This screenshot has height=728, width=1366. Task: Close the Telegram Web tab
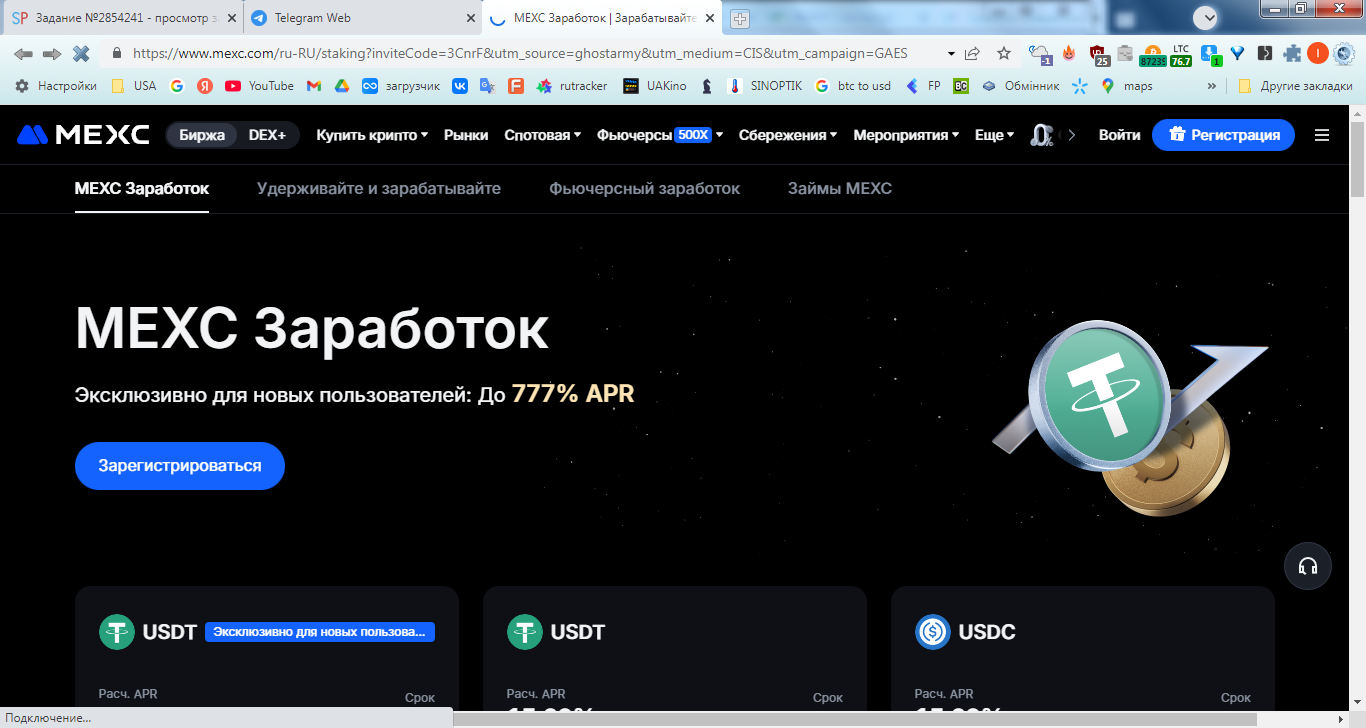coord(471,18)
